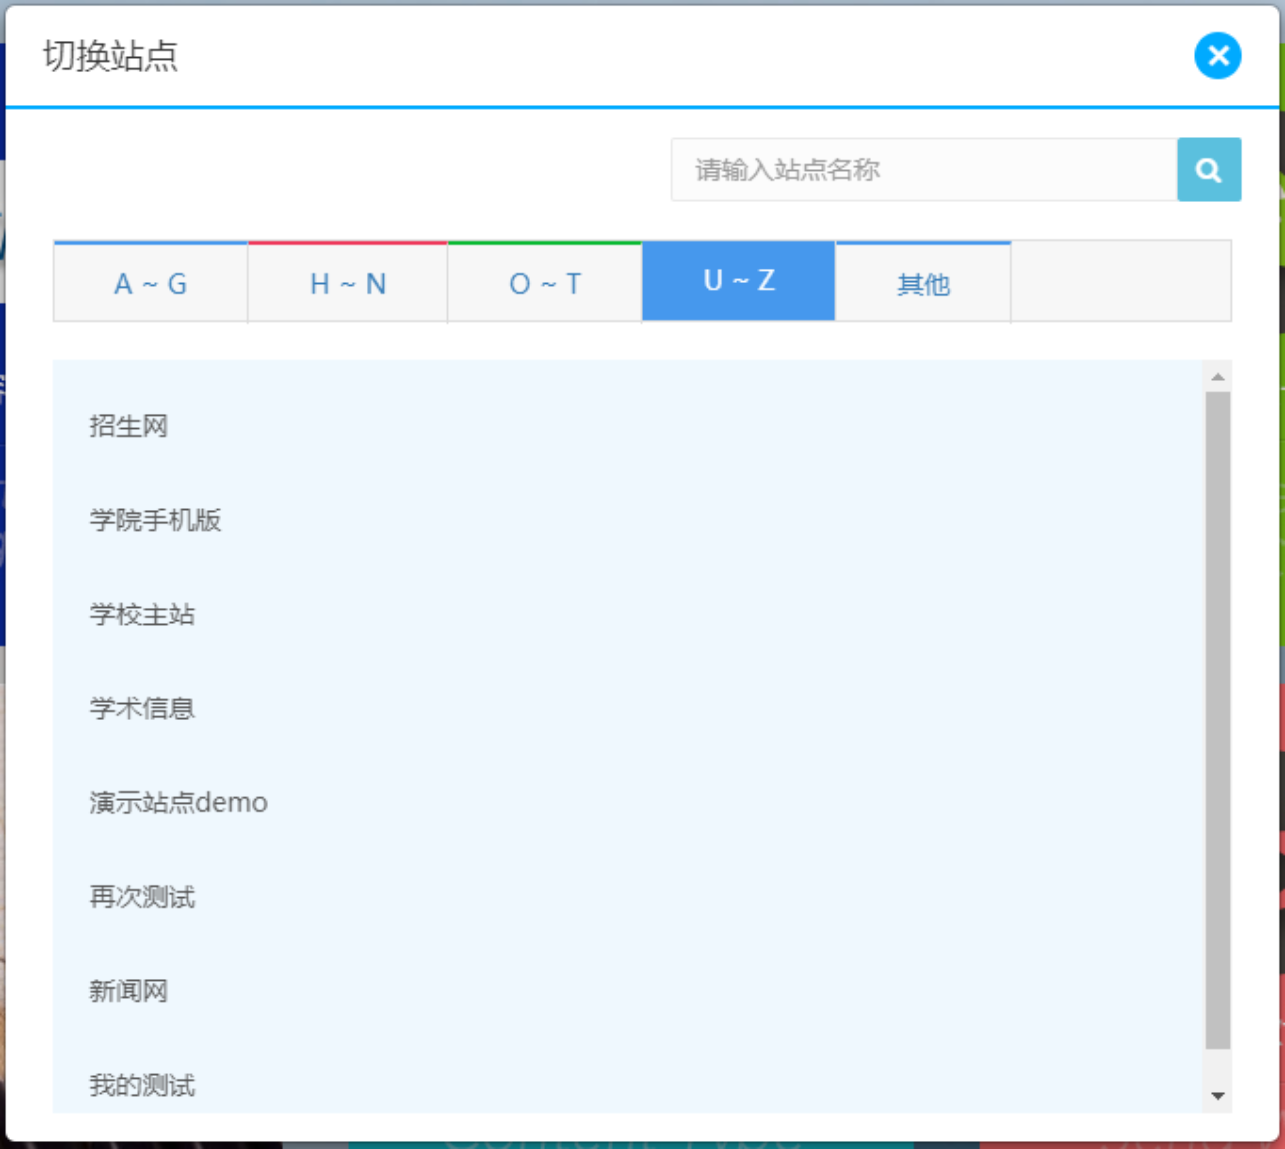Image resolution: width=1285 pixels, height=1149 pixels.
Task: Switch to the A ~ G tab
Action: (x=150, y=284)
